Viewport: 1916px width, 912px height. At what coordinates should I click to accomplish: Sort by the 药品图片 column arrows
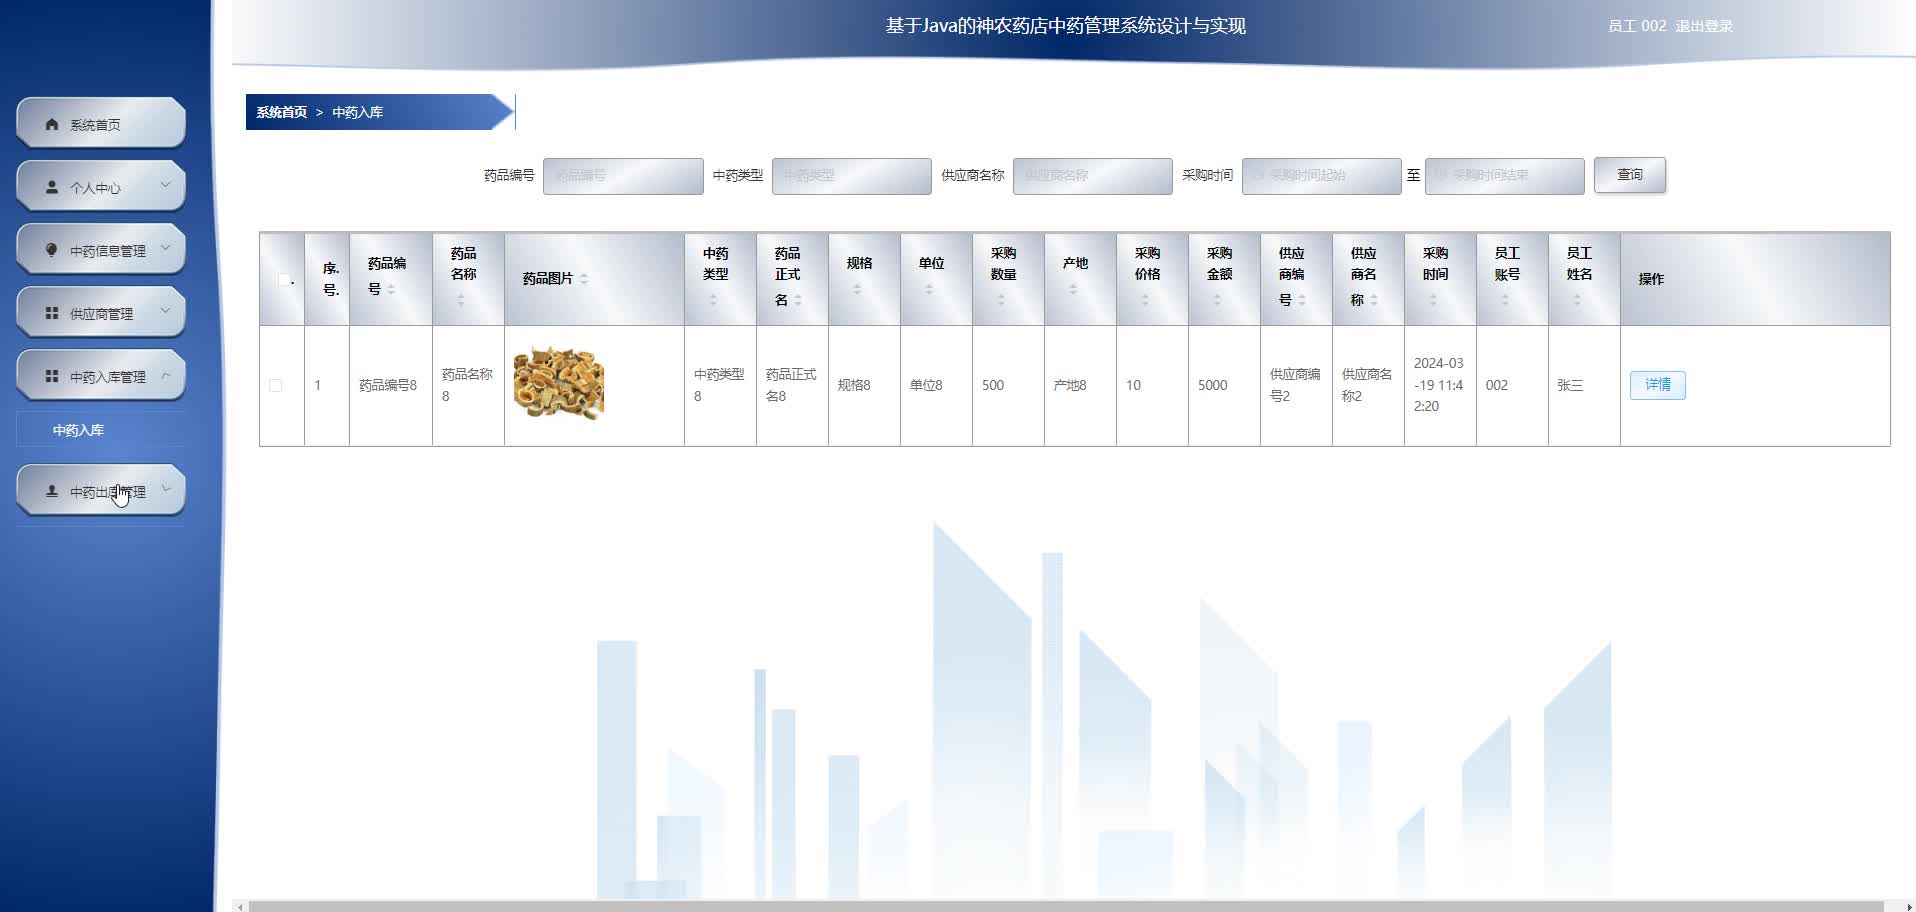click(x=584, y=279)
